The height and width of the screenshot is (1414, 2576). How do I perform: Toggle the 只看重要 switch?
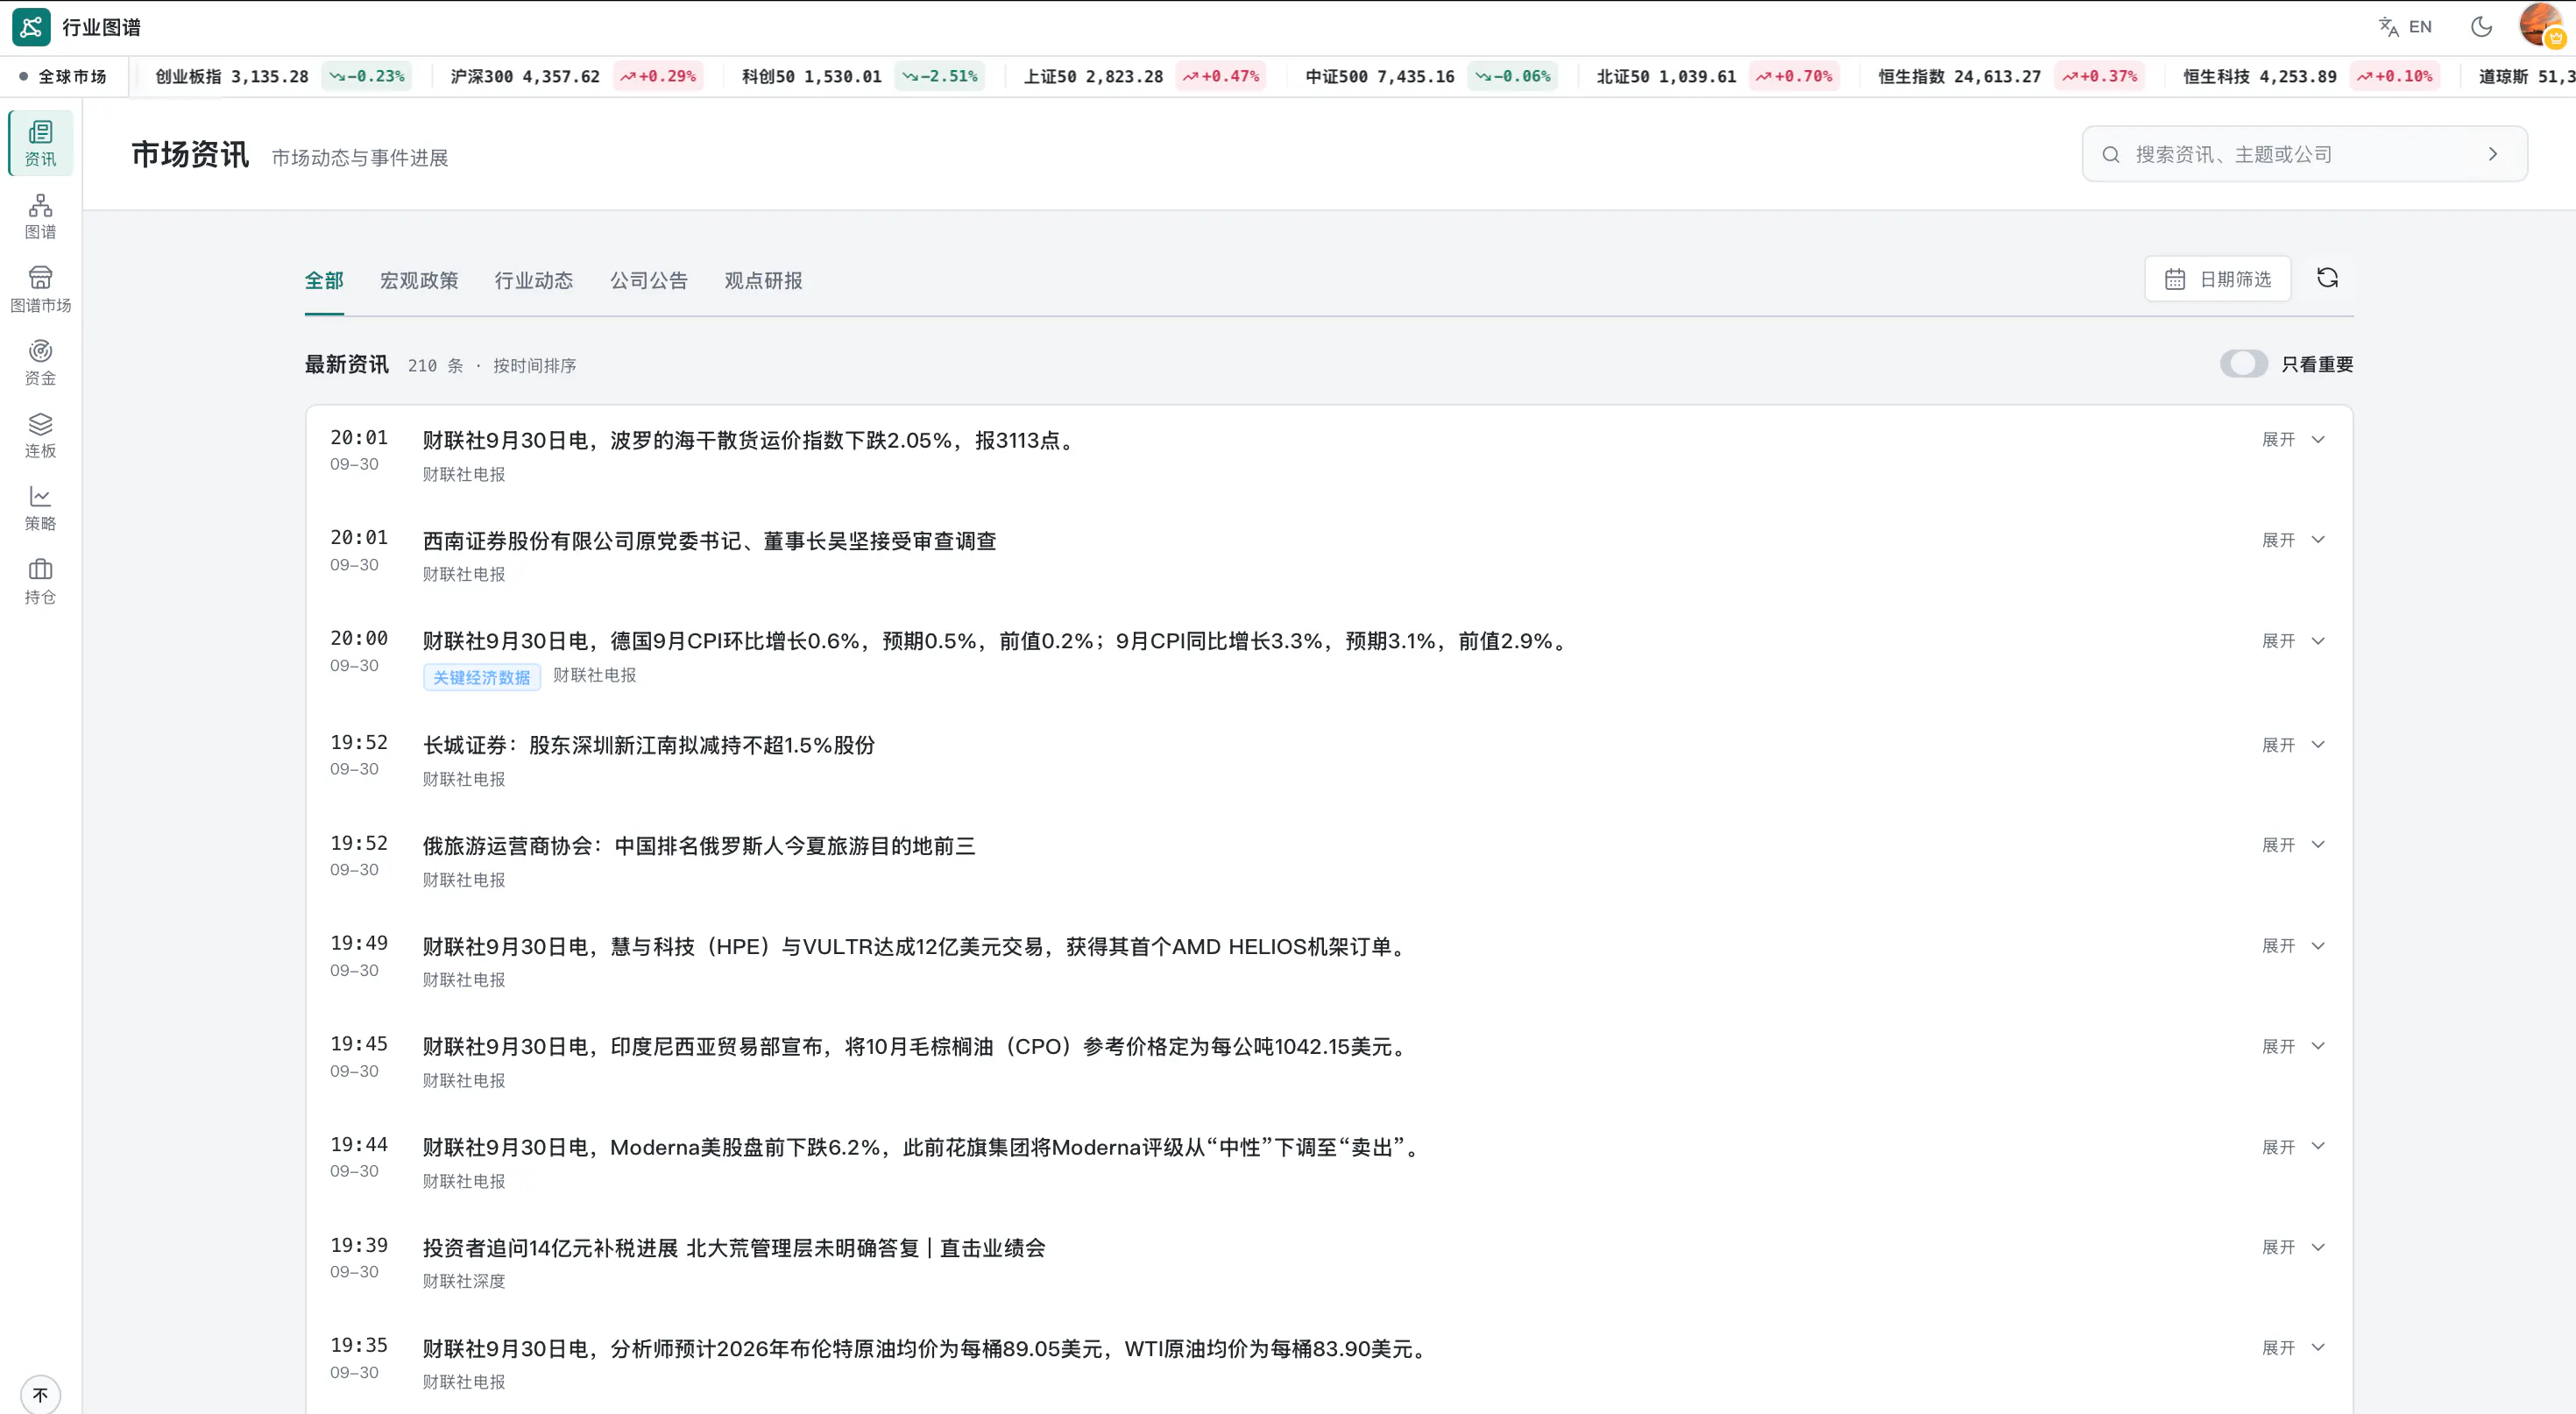tap(2243, 364)
